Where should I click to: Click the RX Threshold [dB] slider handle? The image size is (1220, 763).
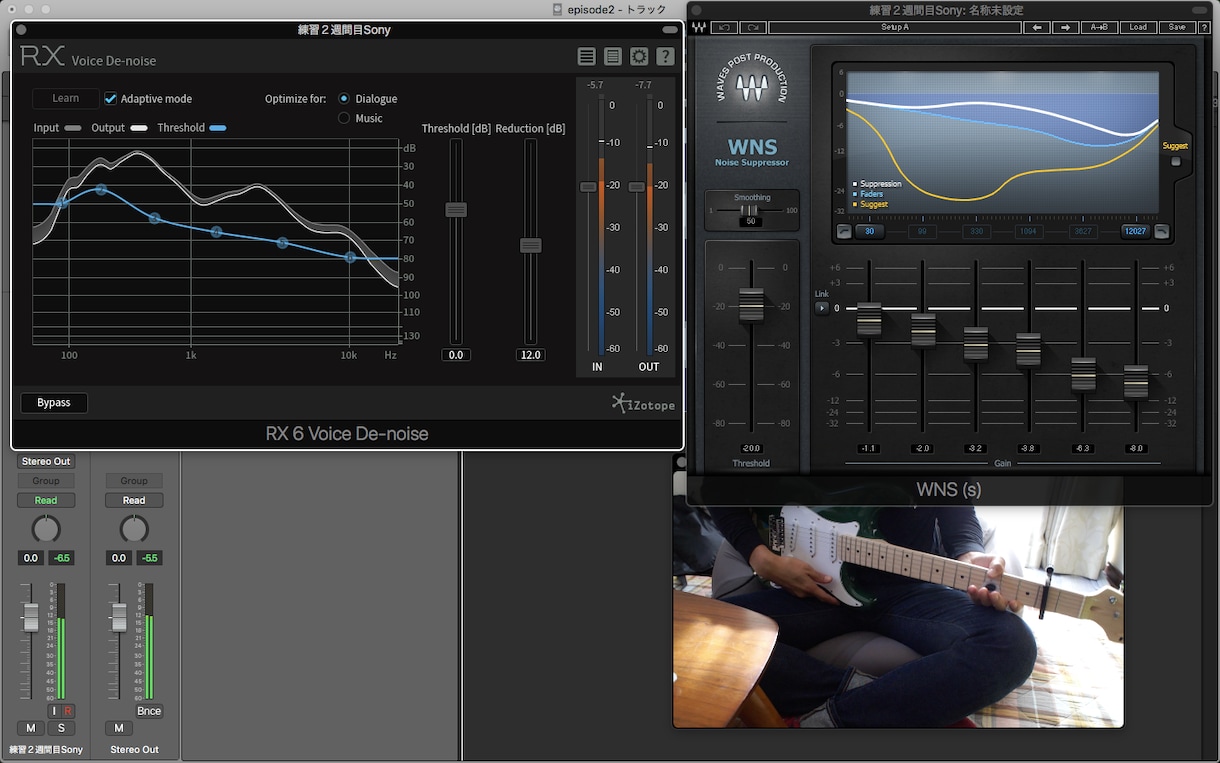coord(456,209)
